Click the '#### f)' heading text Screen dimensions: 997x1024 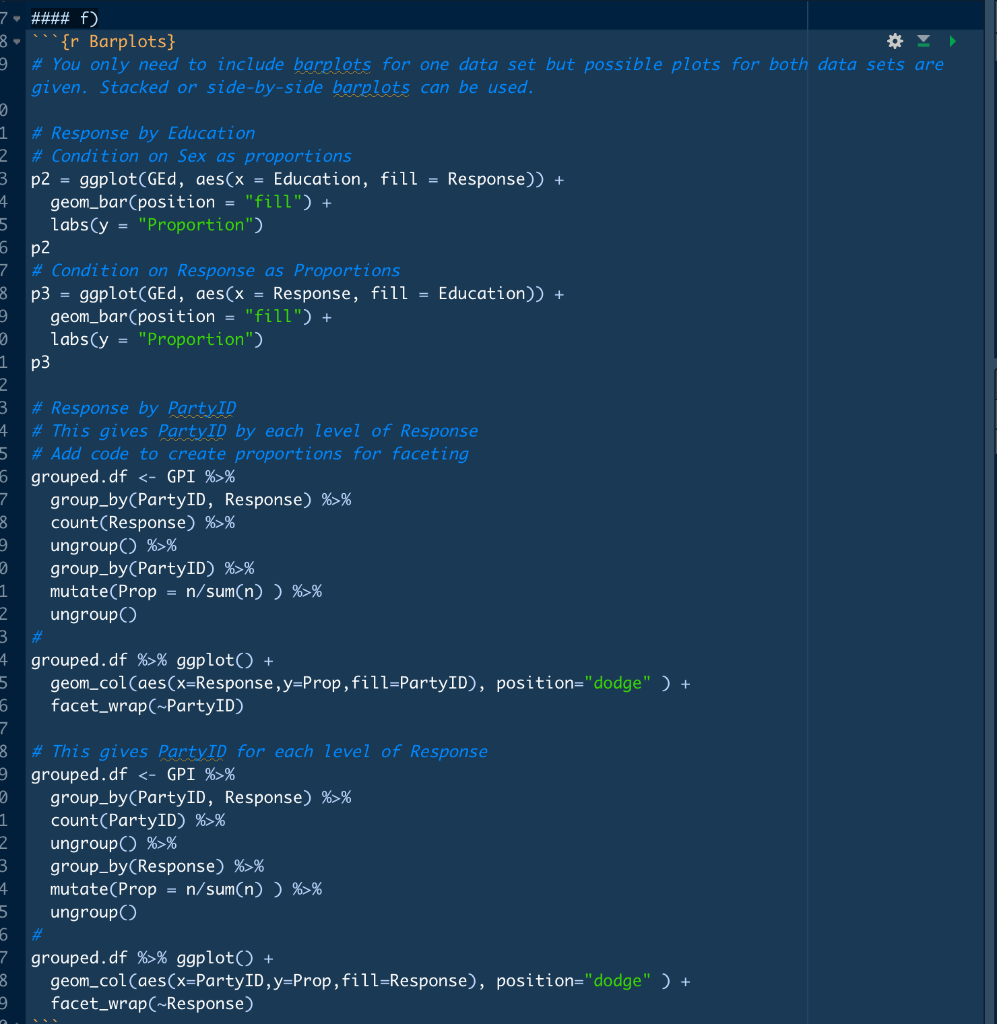coord(64,18)
